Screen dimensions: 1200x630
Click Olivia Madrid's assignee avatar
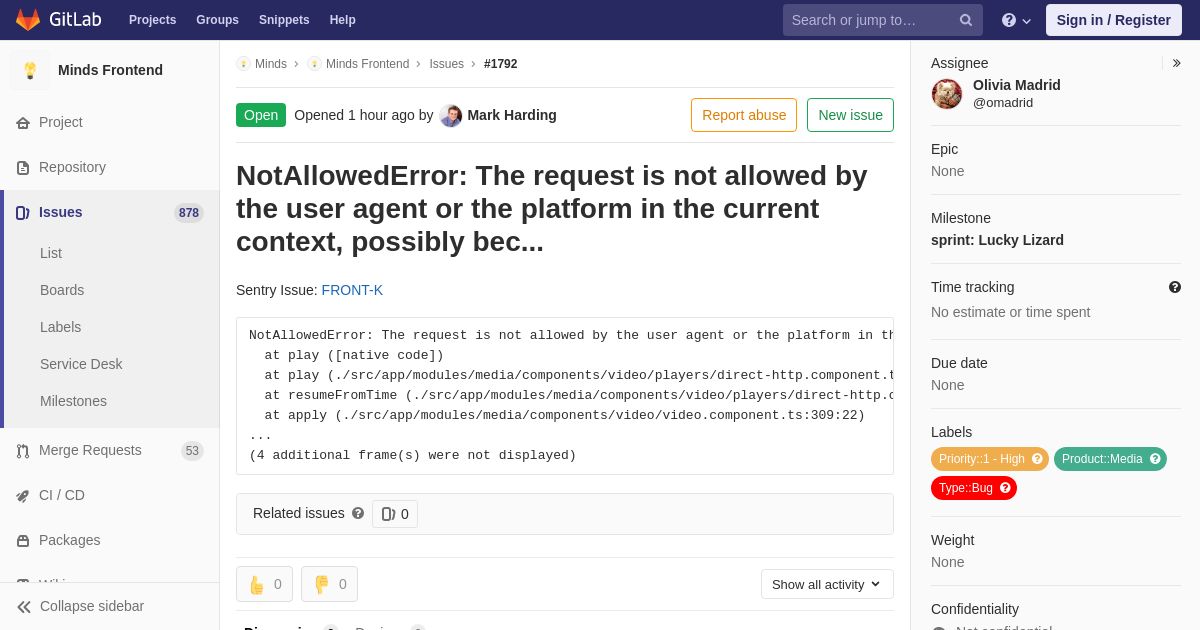[947, 94]
